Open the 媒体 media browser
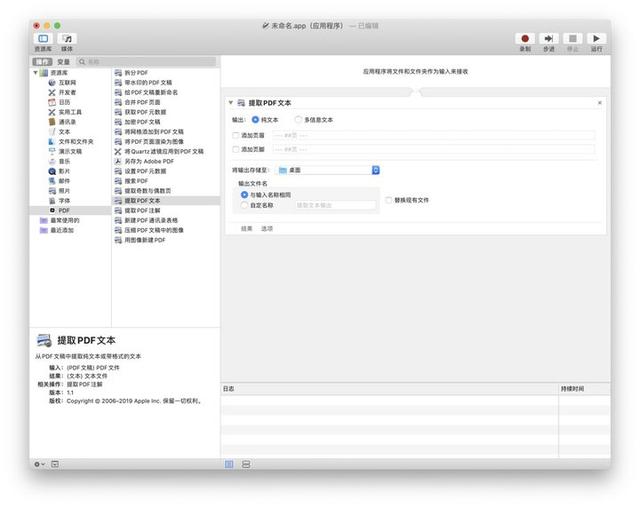The image size is (640, 508). click(67, 39)
